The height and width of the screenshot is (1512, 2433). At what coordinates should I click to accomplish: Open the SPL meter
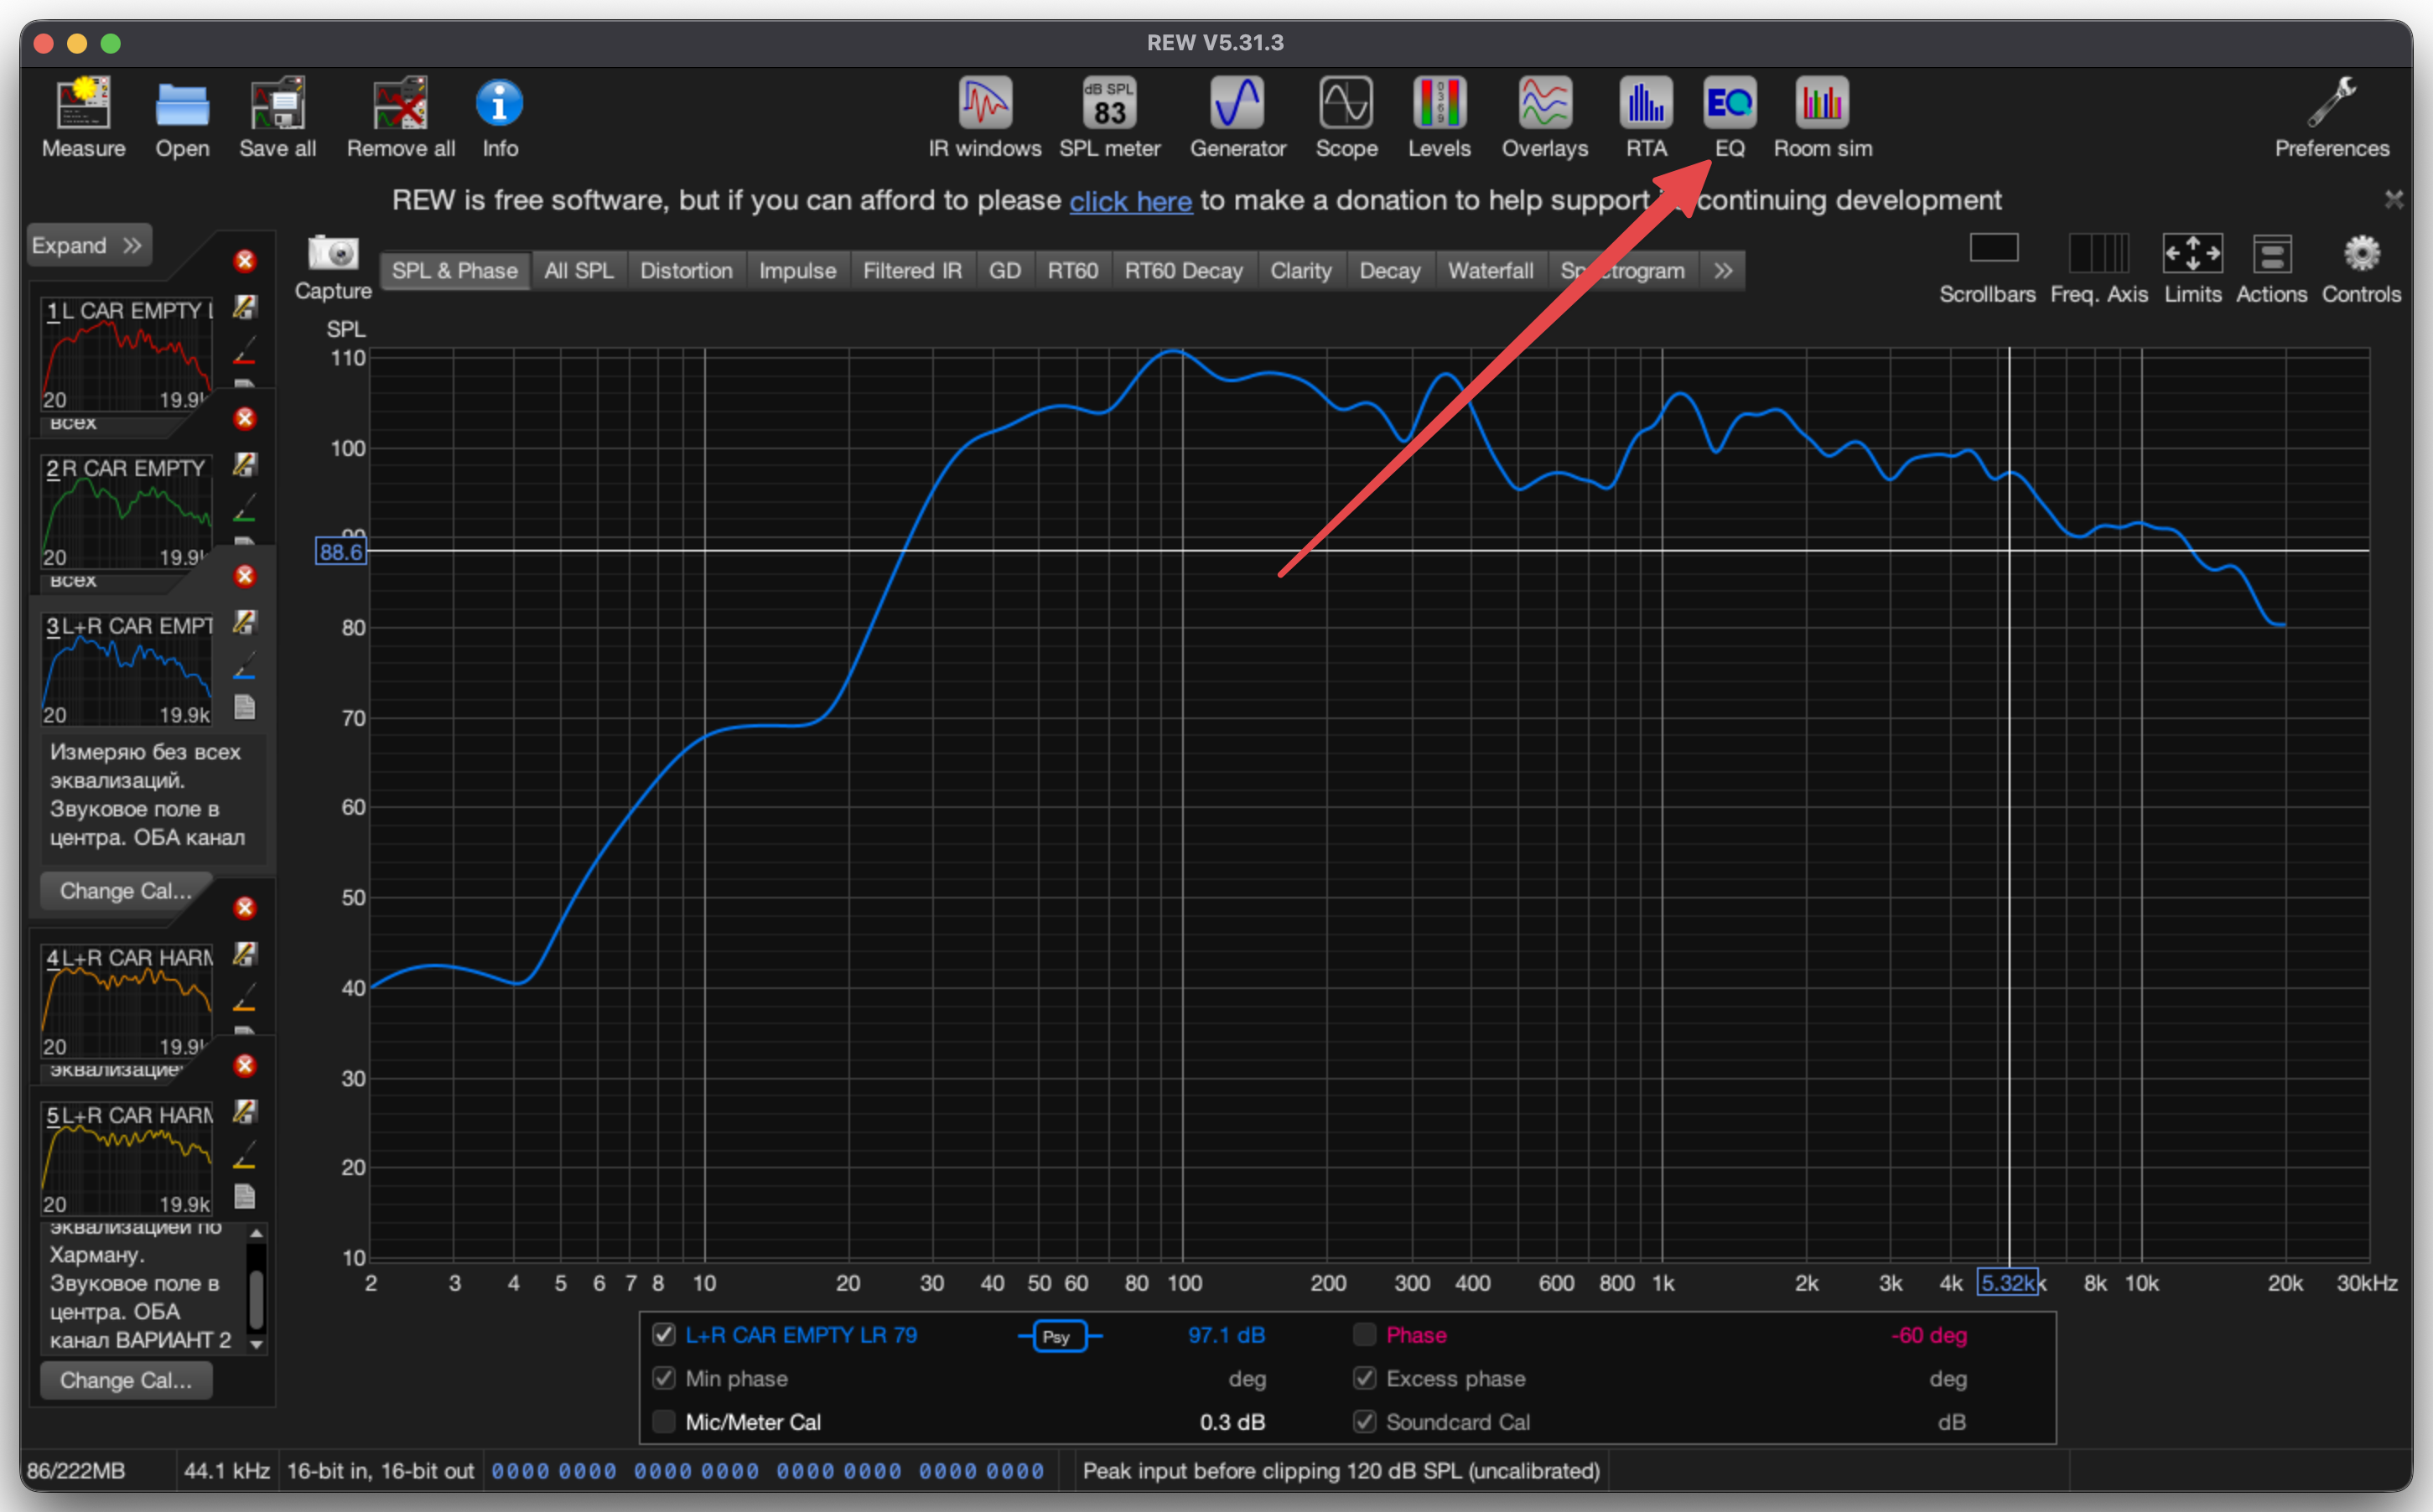click(x=1109, y=117)
